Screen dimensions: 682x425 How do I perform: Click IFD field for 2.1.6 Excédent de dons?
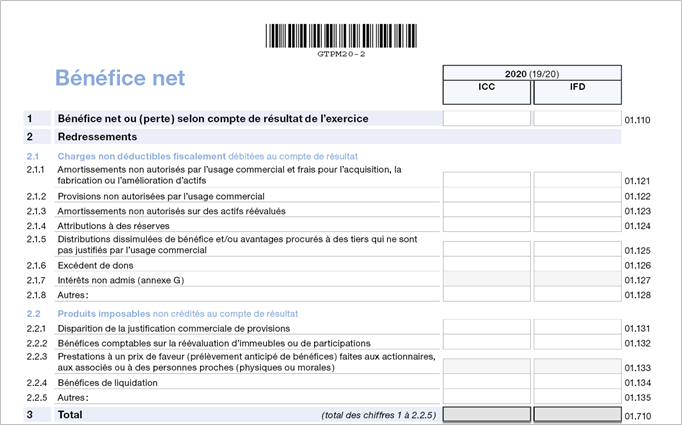tap(577, 265)
